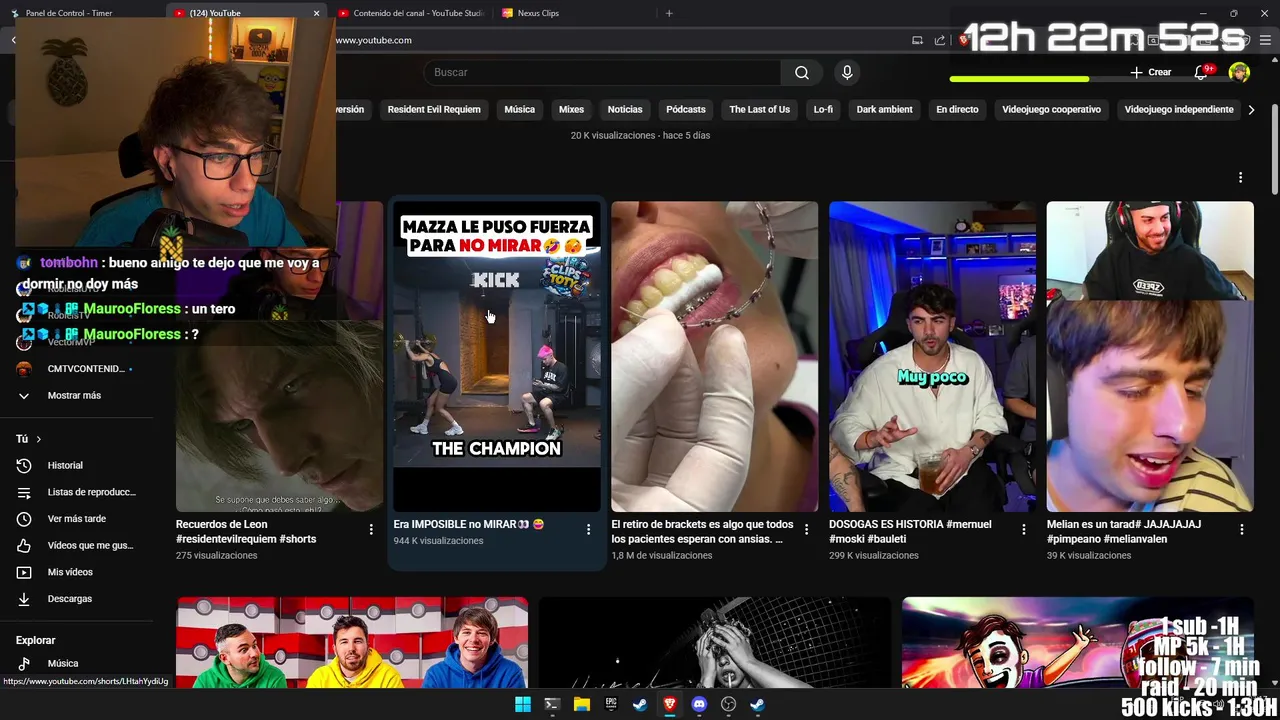Image resolution: width=1280 pixels, height=720 pixels.
Task: Select the Pódcasts filter chip
Action: [686, 110]
